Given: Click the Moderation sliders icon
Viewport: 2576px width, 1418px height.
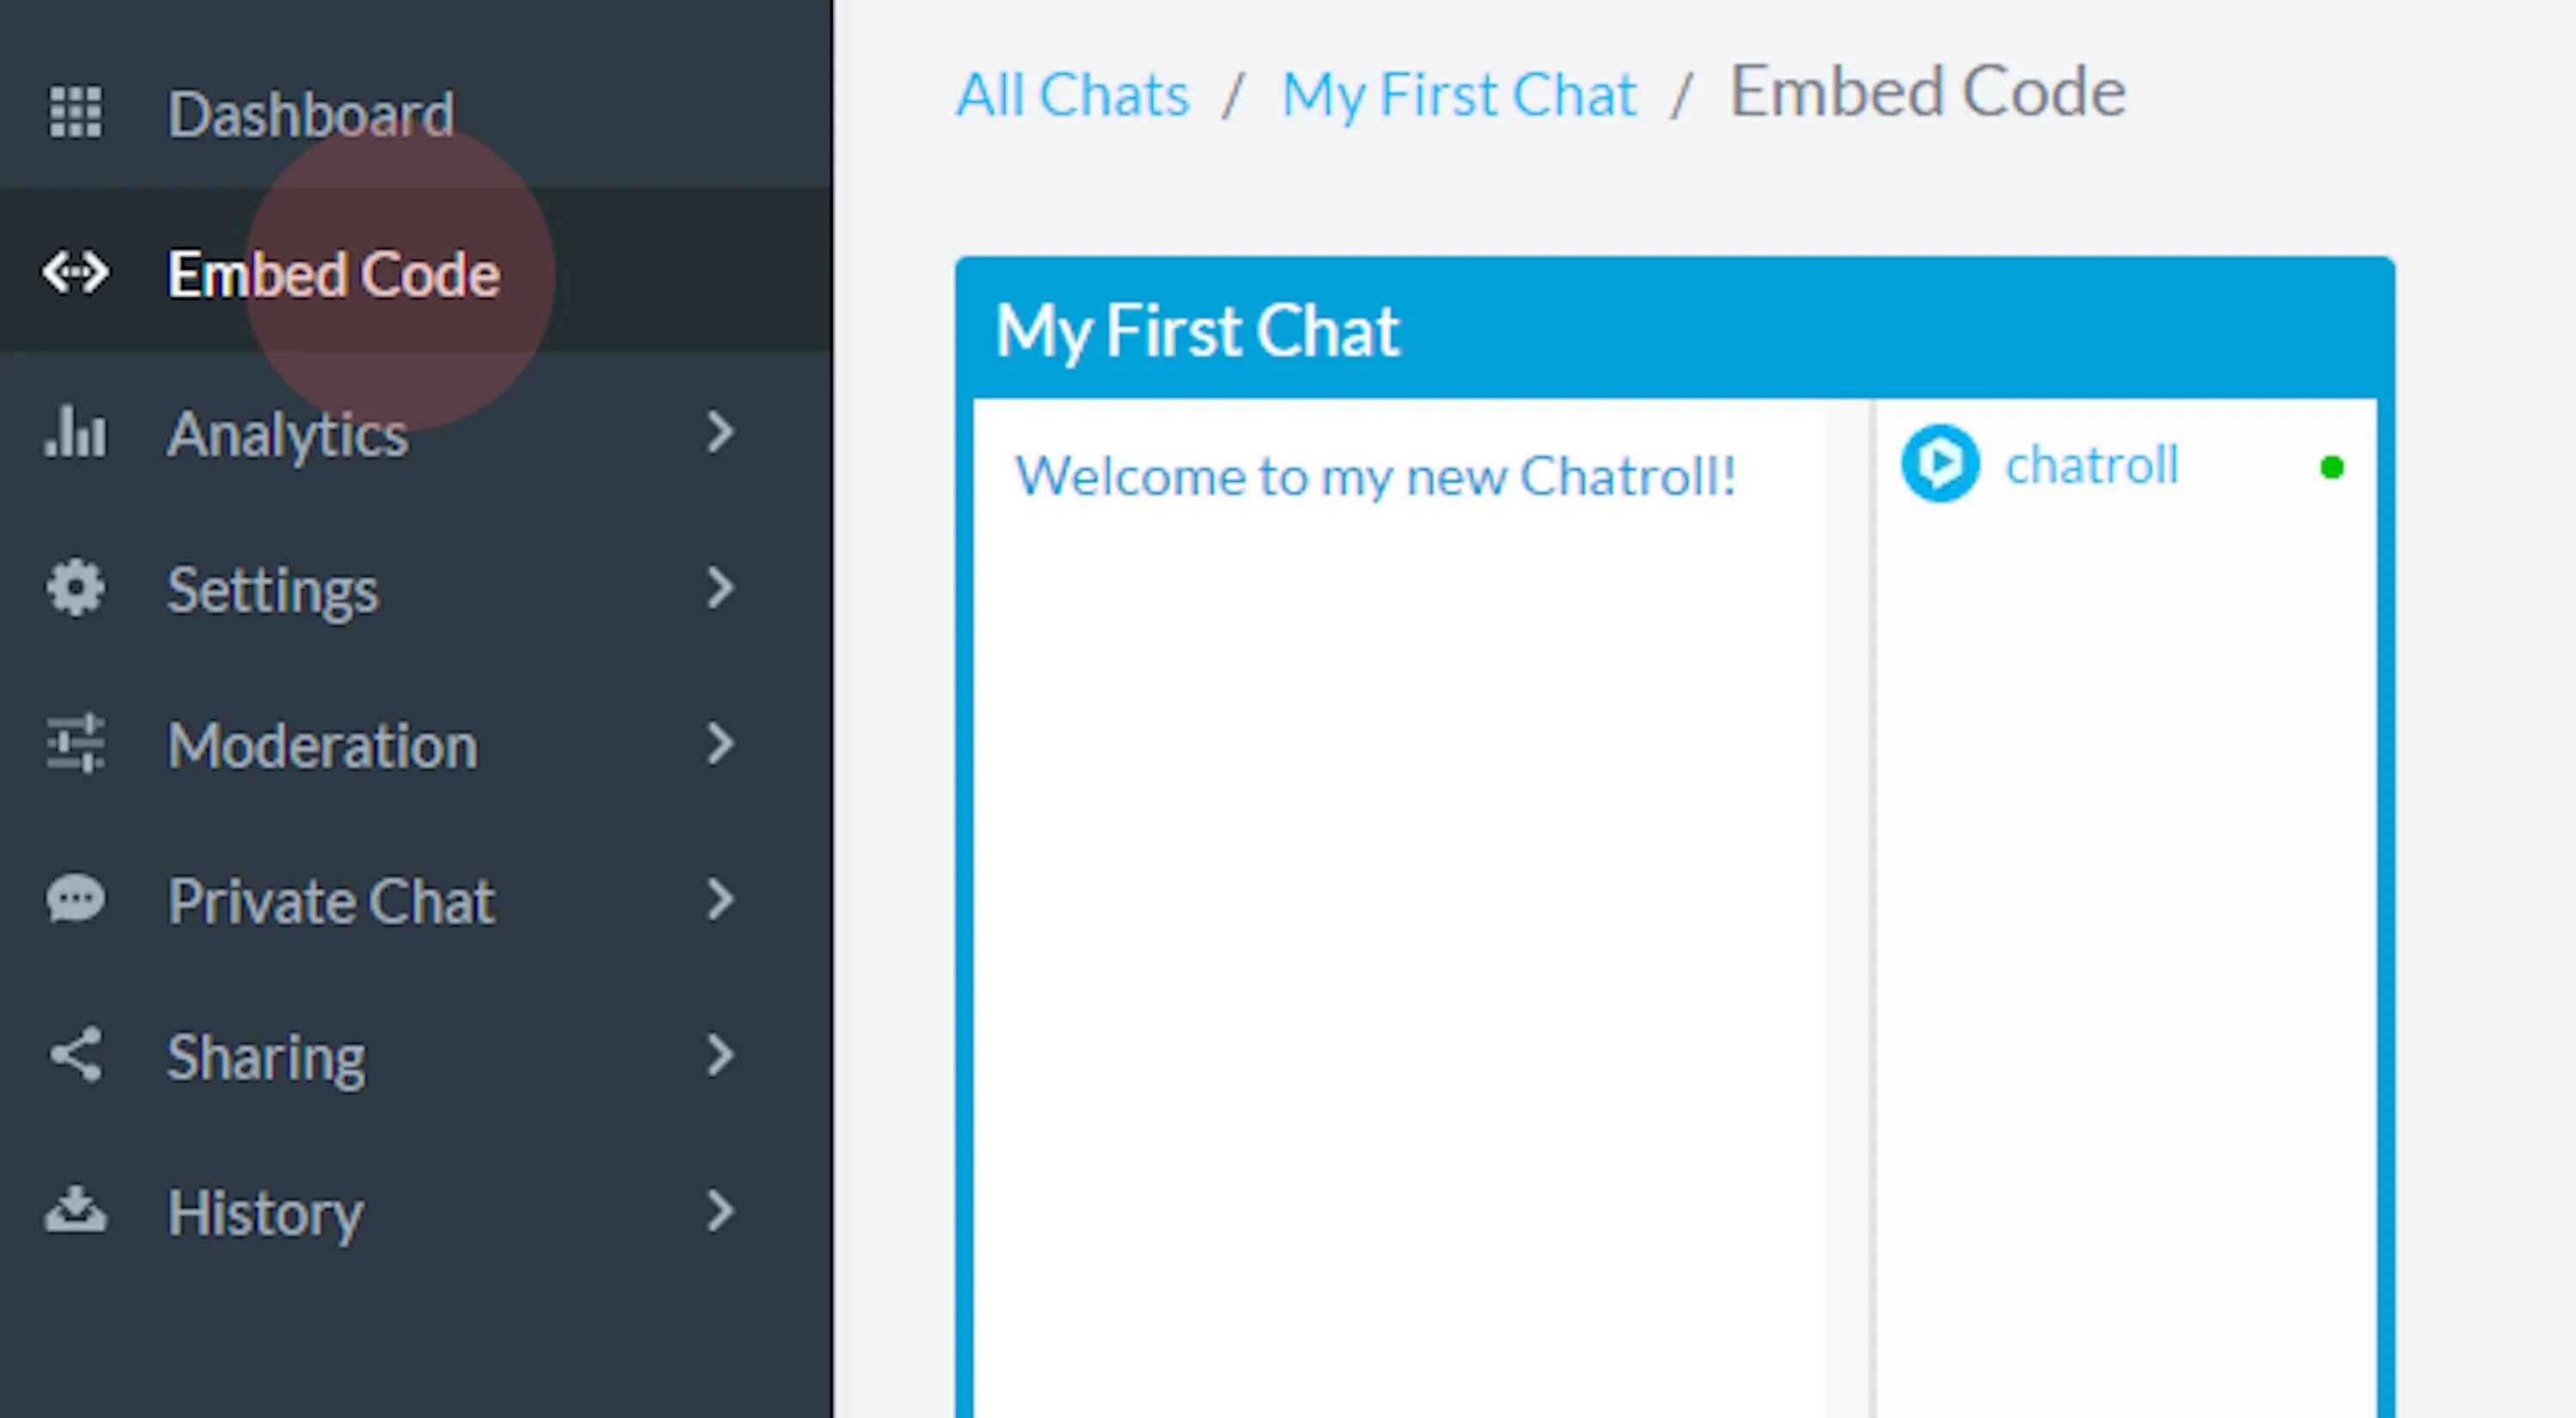Looking at the screenshot, I should (x=75, y=743).
